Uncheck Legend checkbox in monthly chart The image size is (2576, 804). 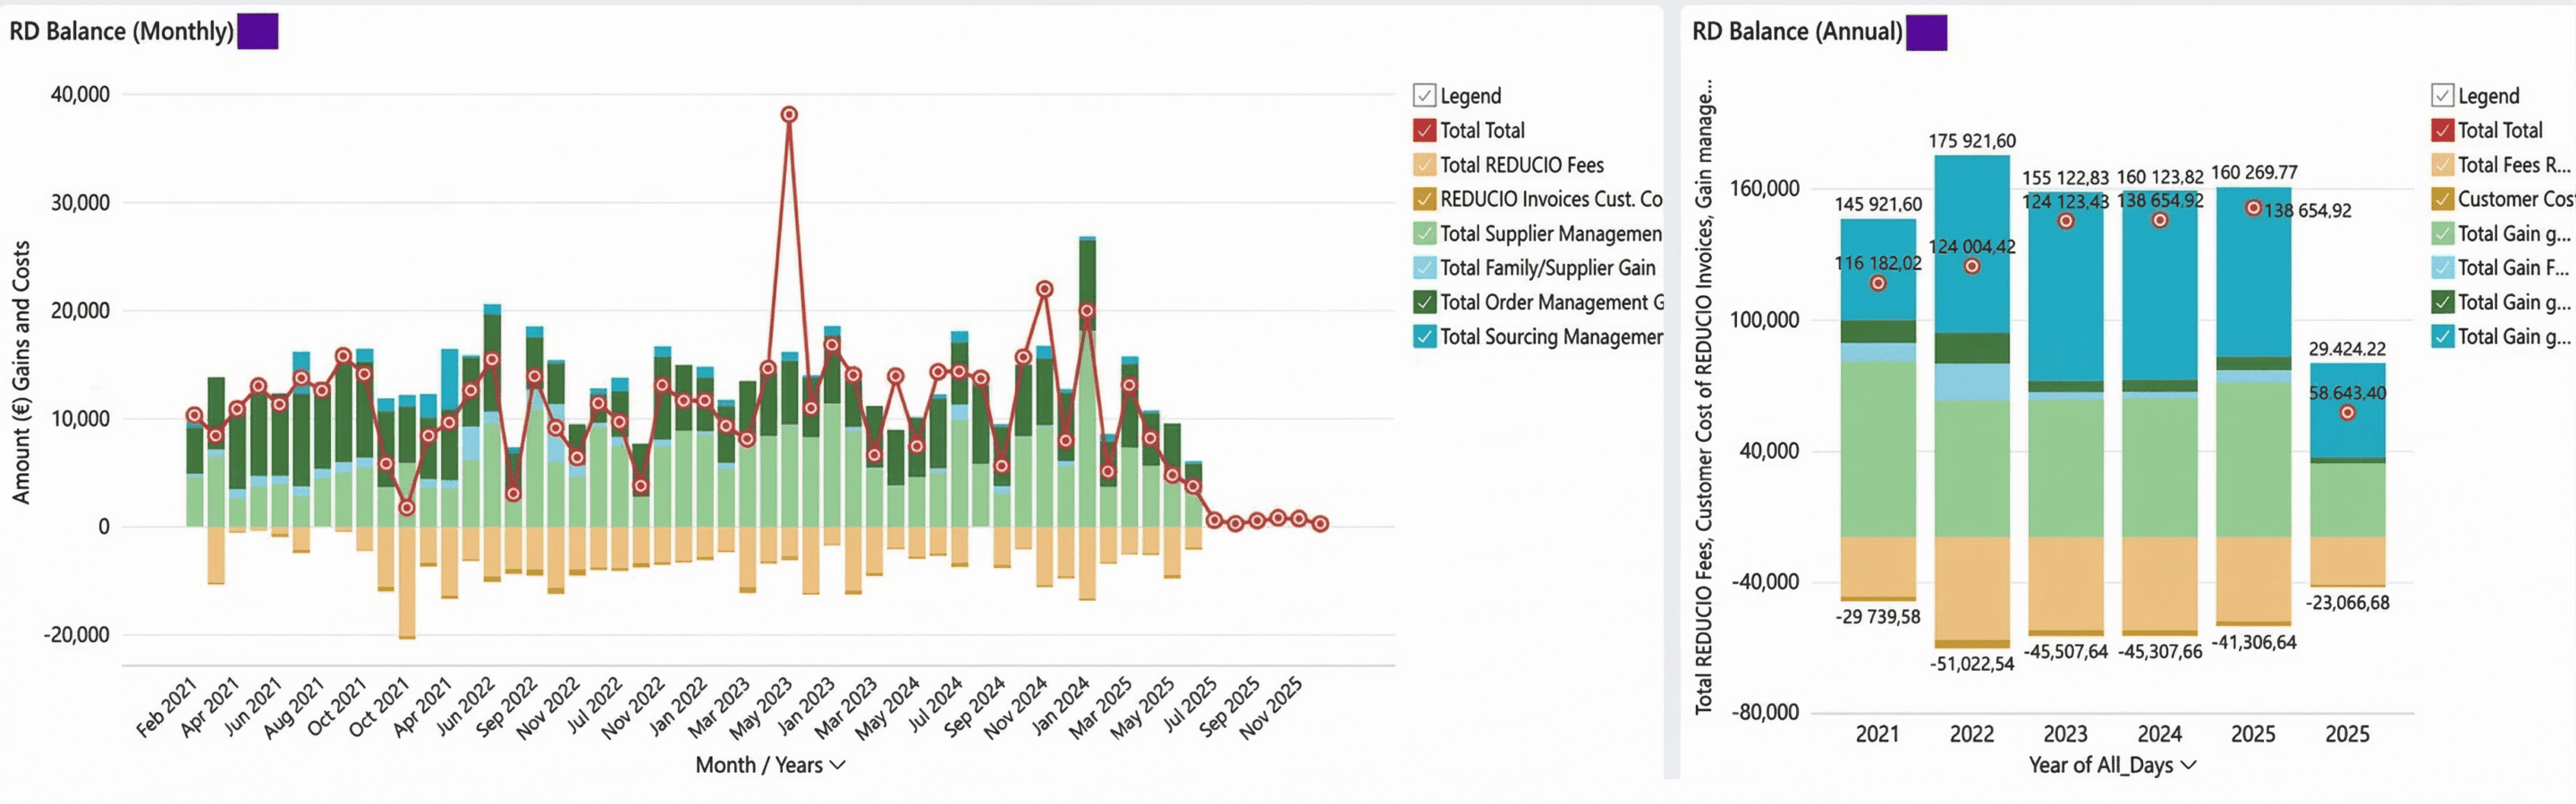[x=1424, y=96]
